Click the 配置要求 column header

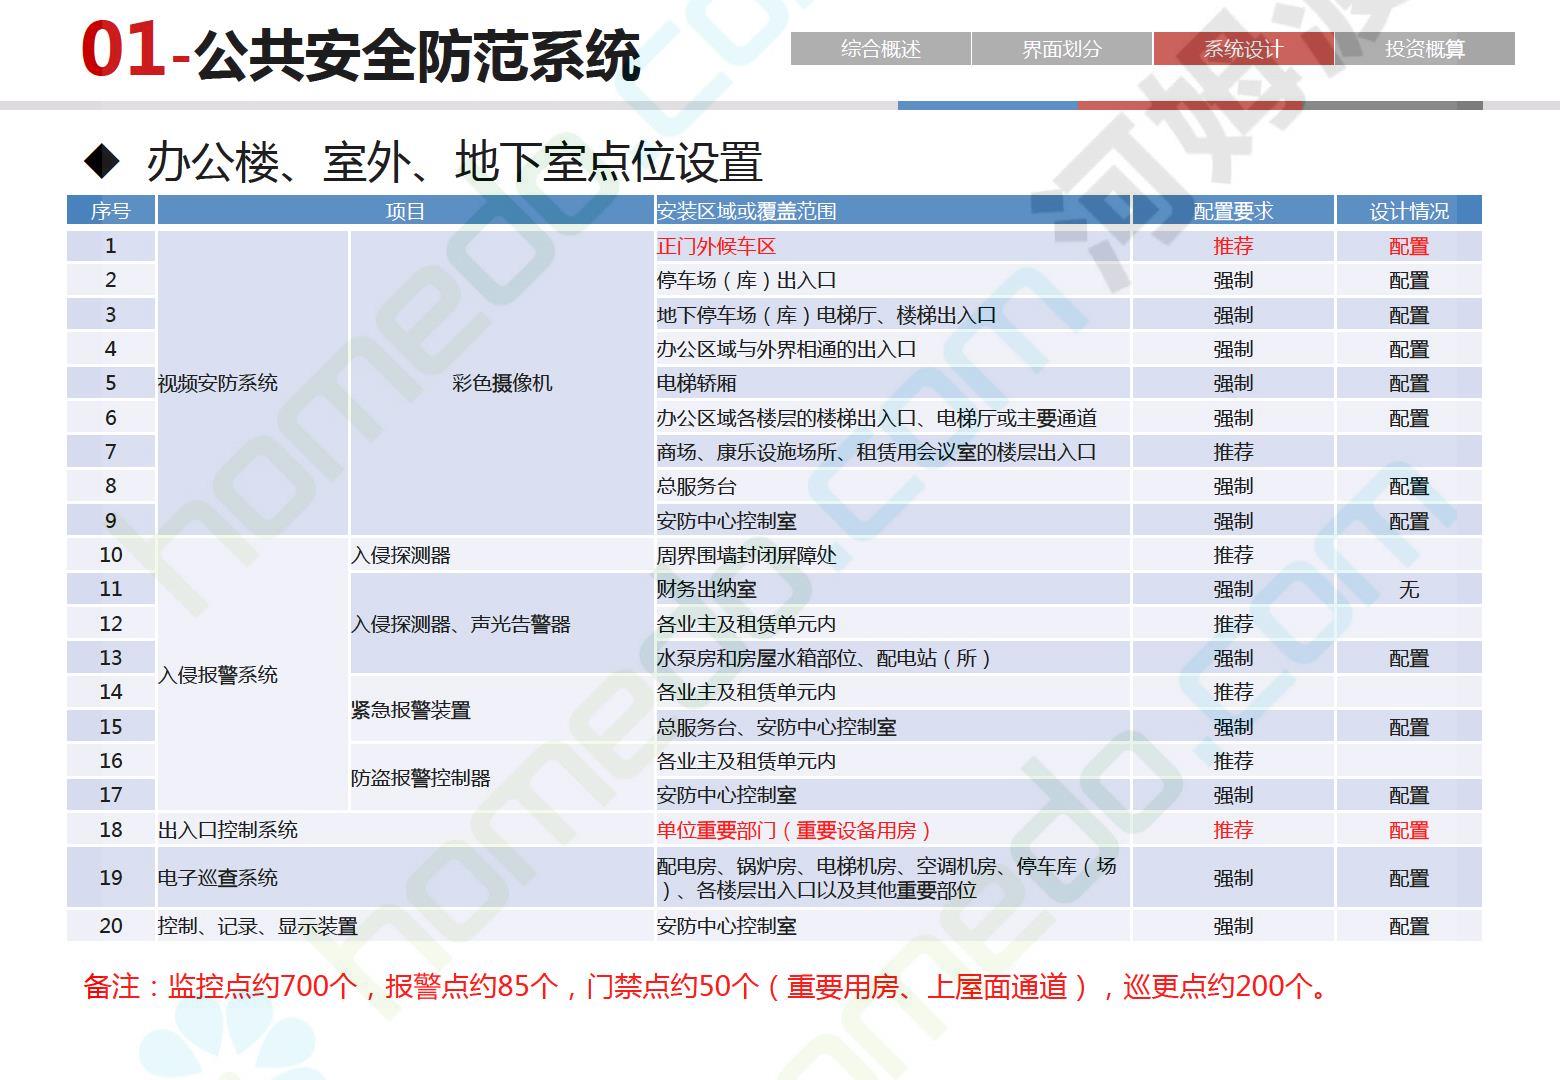[x=1233, y=211]
